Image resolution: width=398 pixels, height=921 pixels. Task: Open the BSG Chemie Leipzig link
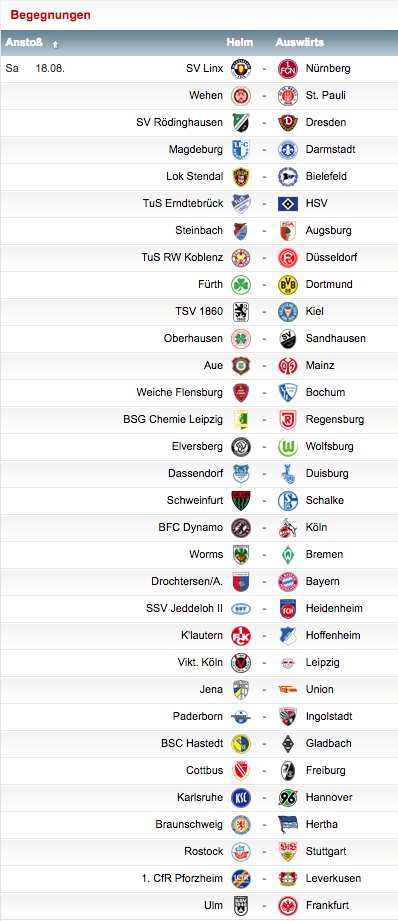[173, 420]
